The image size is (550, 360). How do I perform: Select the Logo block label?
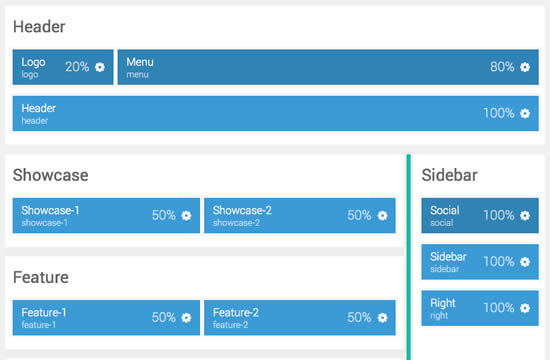33,62
